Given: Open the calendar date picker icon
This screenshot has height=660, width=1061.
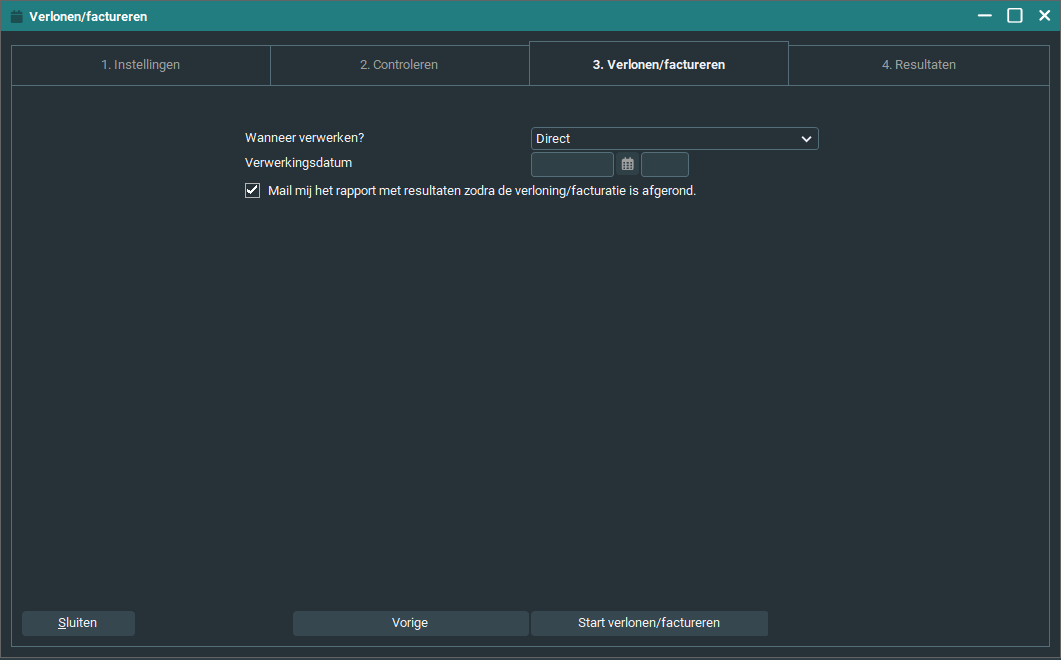Looking at the screenshot, I should click(x=627, y=165).
